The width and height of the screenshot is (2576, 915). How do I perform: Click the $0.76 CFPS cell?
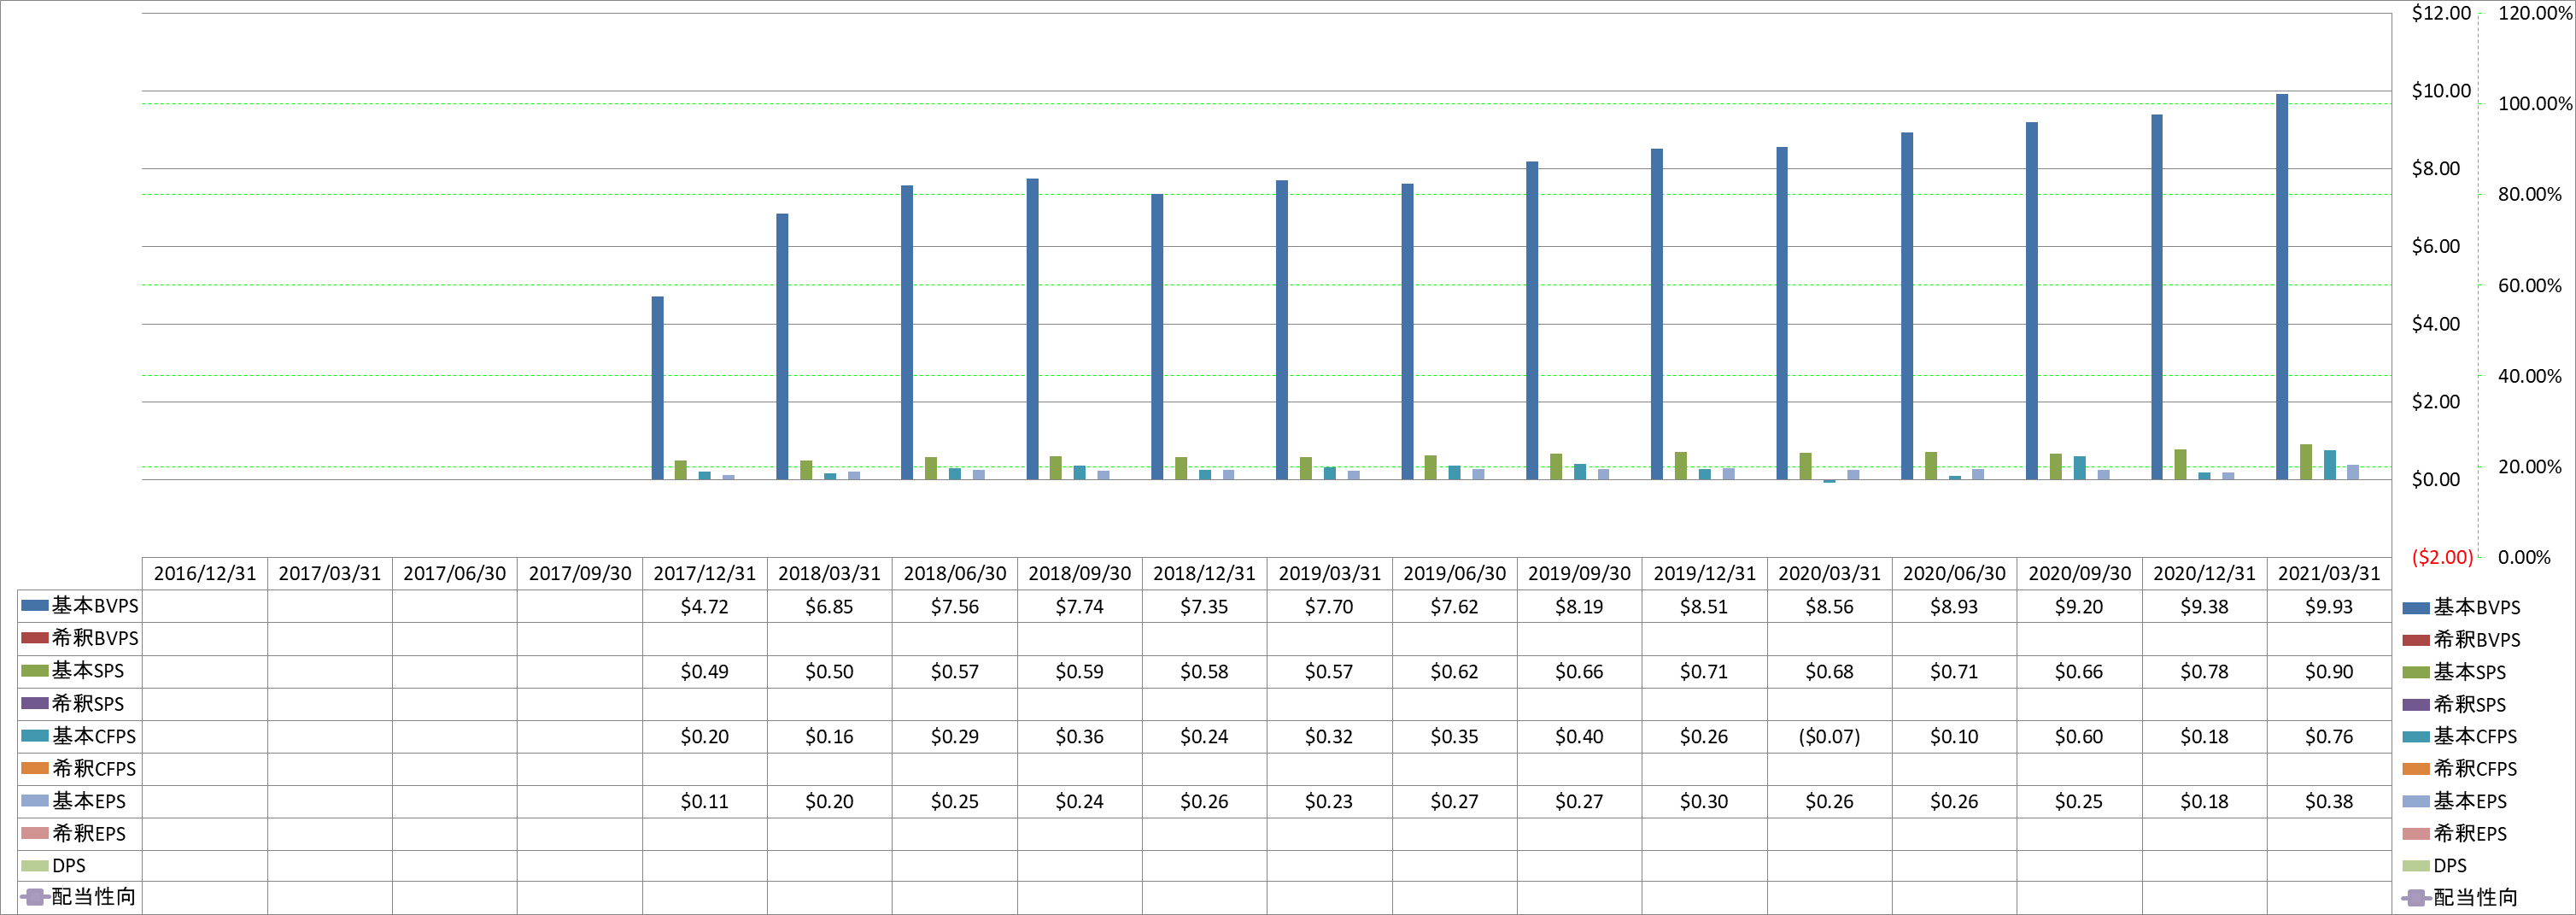2329,736
